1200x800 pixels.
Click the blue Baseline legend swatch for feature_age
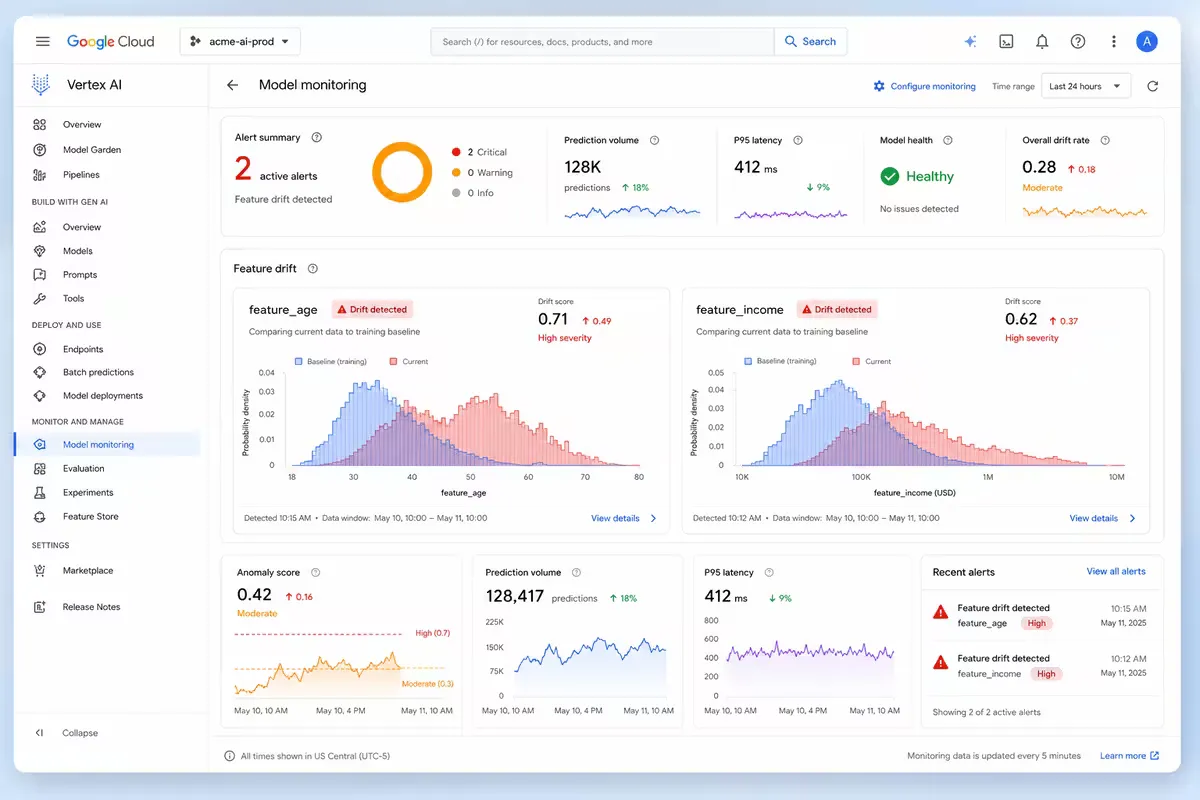[x=299, y=361]
